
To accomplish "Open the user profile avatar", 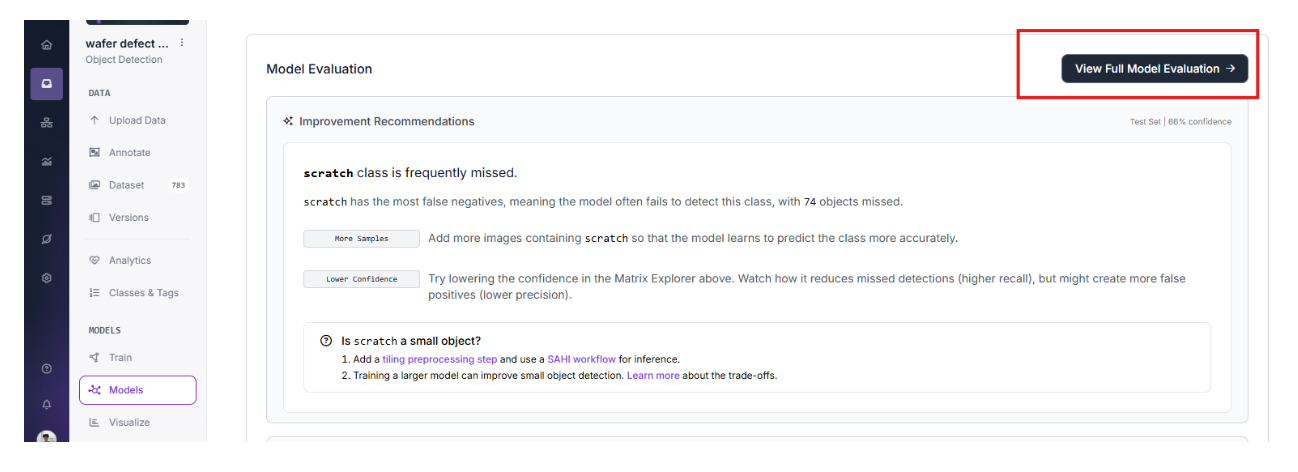I will 46,438.
